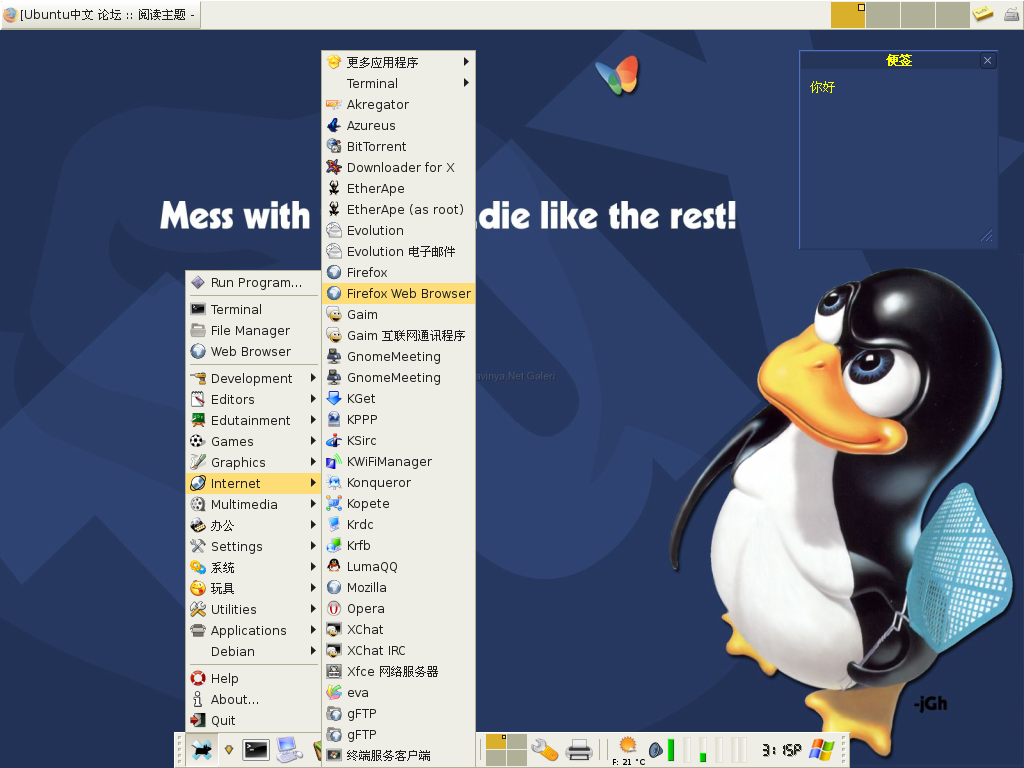Switch to fourth workspace in top pager
1024x768 pixels.
952,14
